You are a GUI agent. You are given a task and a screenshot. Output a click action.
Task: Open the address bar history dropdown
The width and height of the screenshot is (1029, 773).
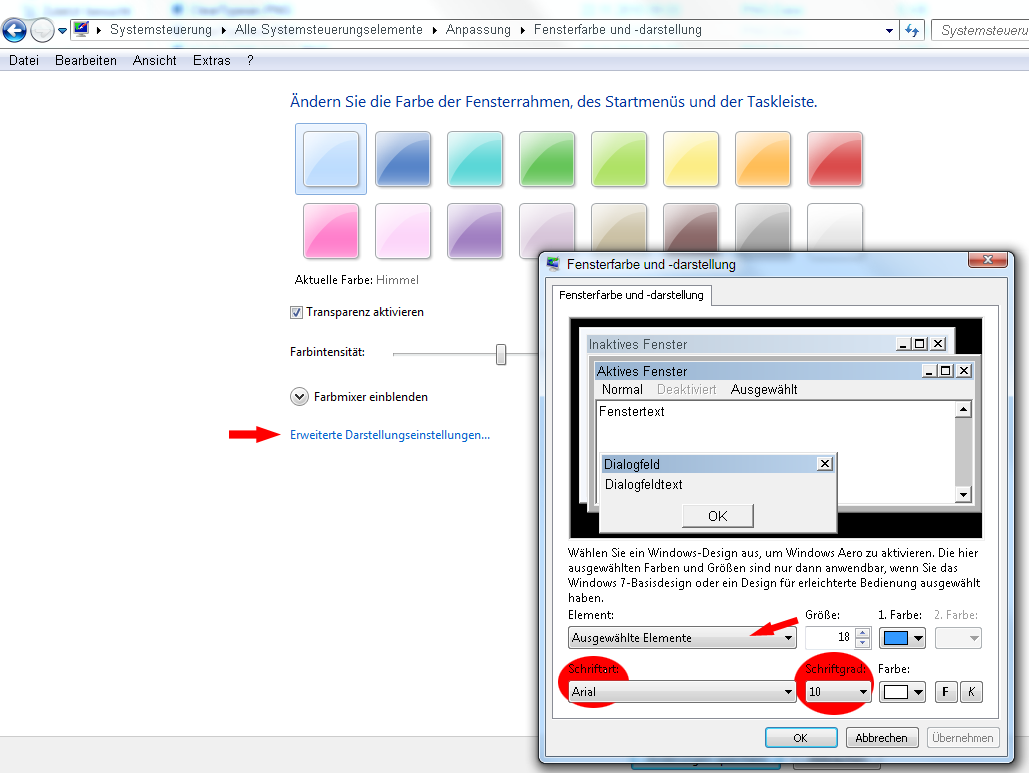889,31
